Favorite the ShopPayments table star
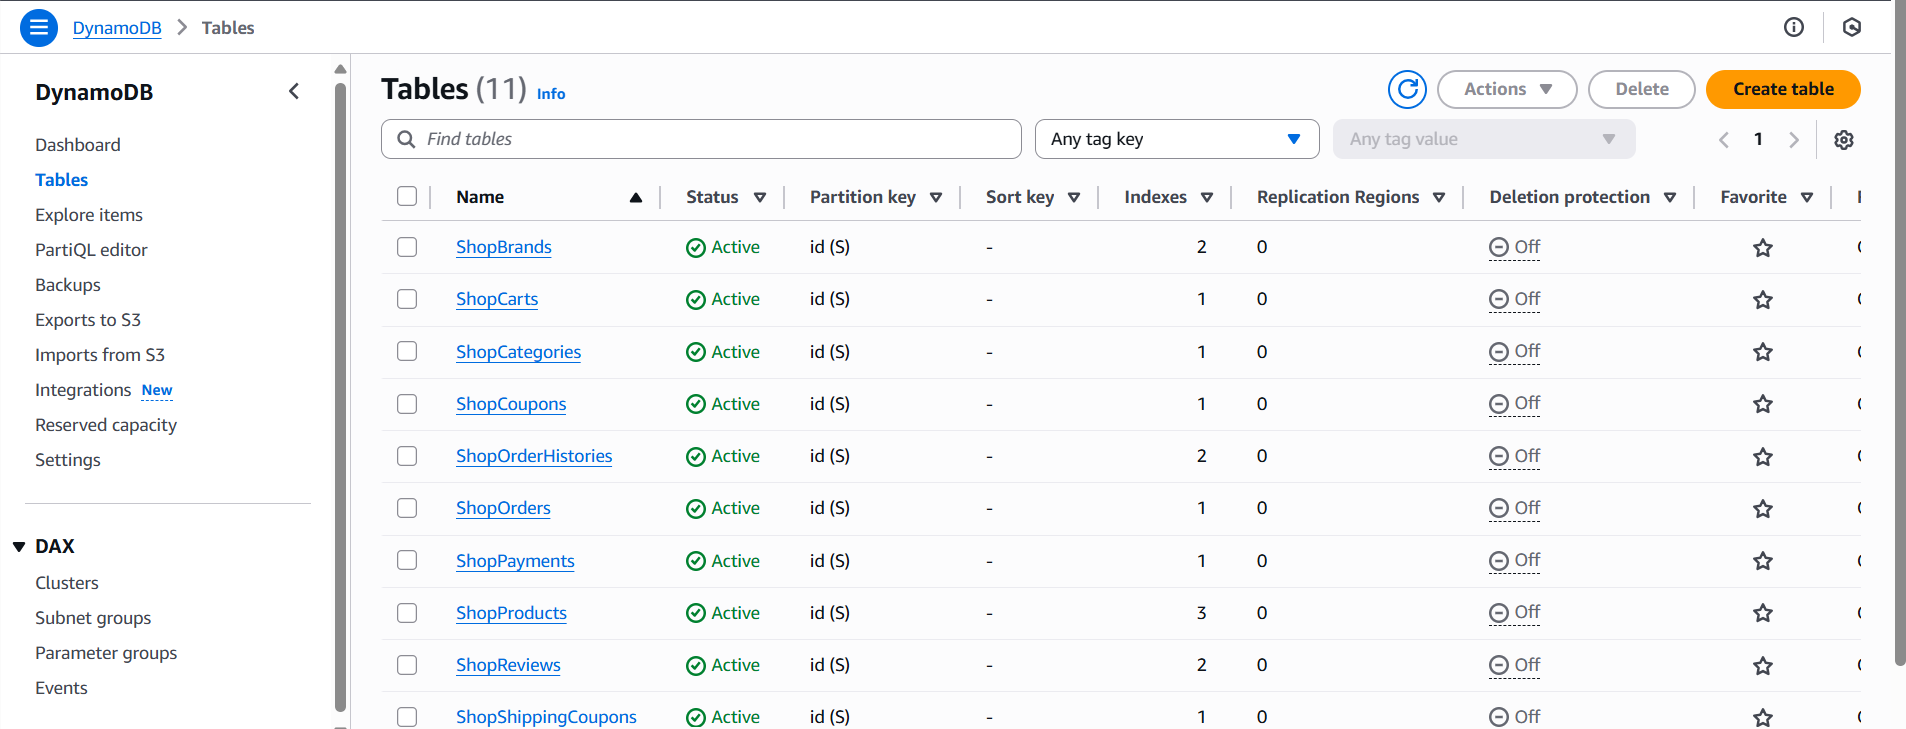This screenshot has height=729, width=1906. 1763,561
